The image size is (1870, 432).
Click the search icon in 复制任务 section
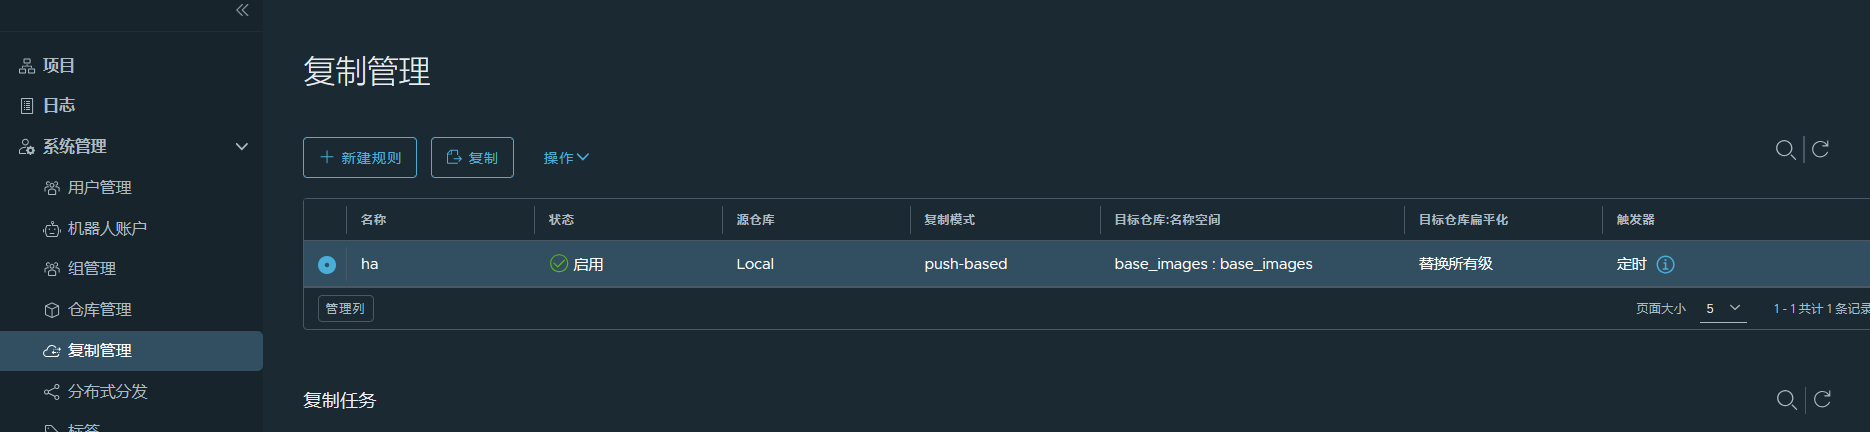pyautogui.click(x=1785, y=400)
